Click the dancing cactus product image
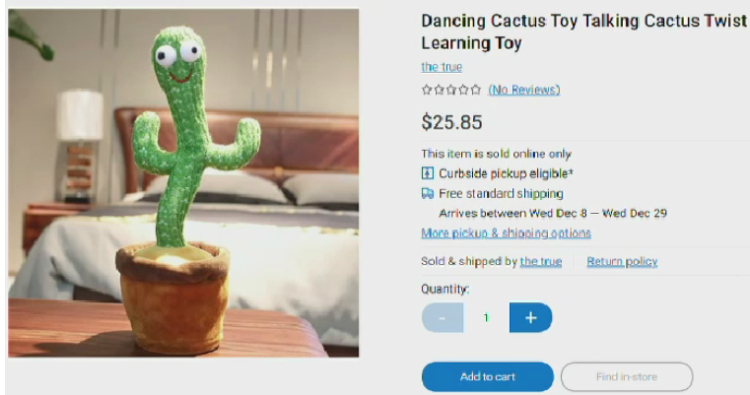This screenshot has height=395, width=750. pos(183,183)
